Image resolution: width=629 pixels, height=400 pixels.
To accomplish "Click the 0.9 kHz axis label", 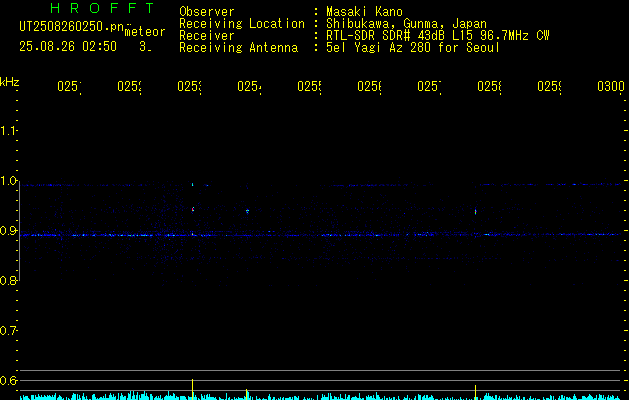I will pos(8,230).
